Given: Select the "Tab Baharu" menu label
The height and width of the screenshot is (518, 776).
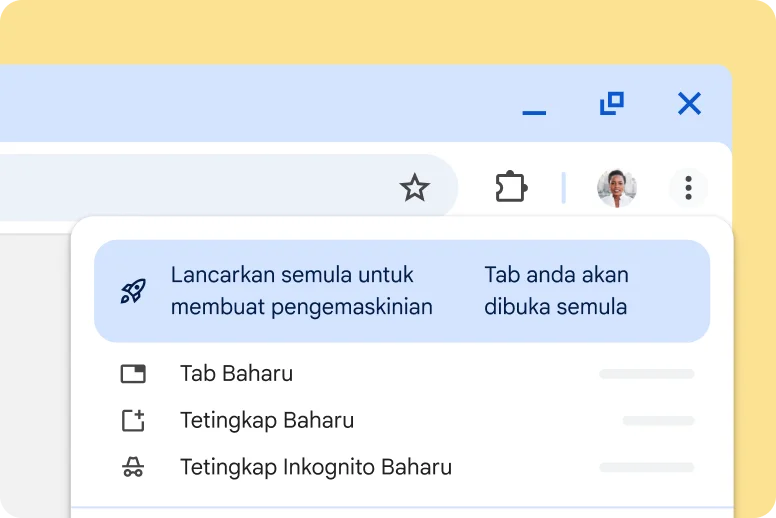Looking at the screenshot, I should click(236, 374).
